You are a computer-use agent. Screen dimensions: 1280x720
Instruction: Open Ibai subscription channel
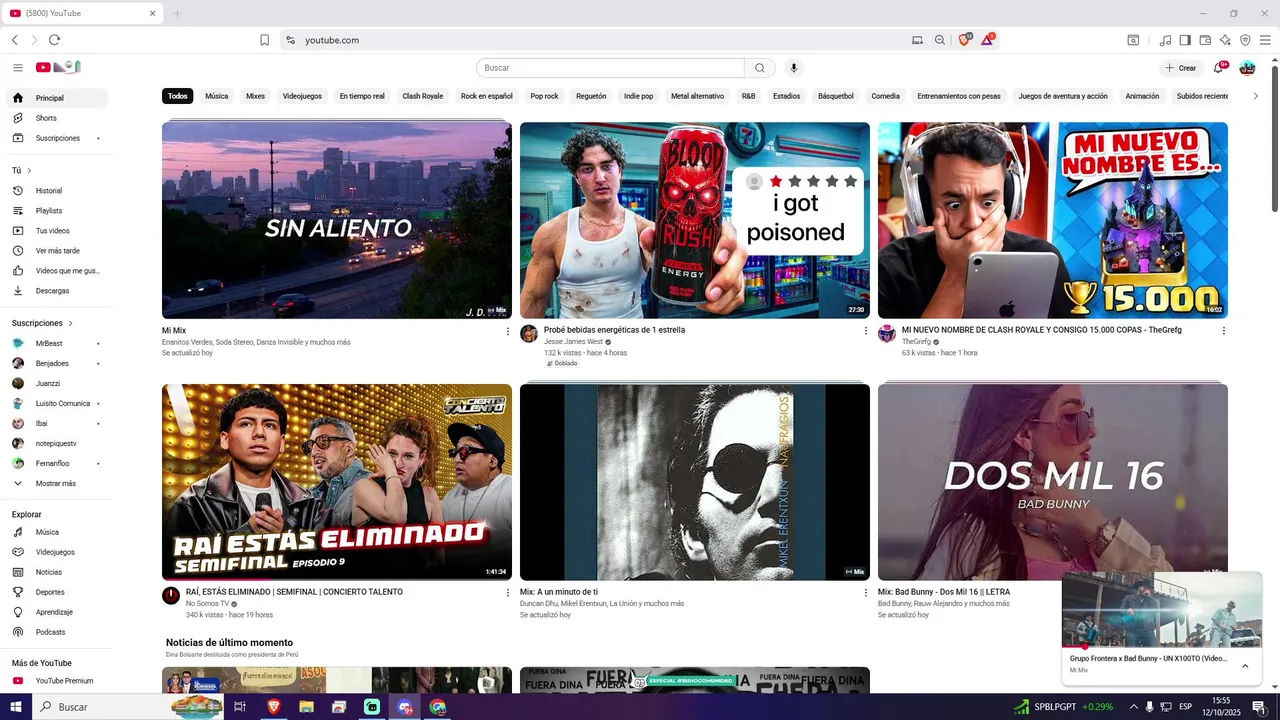pyautogui.click(x=58, y=423)
